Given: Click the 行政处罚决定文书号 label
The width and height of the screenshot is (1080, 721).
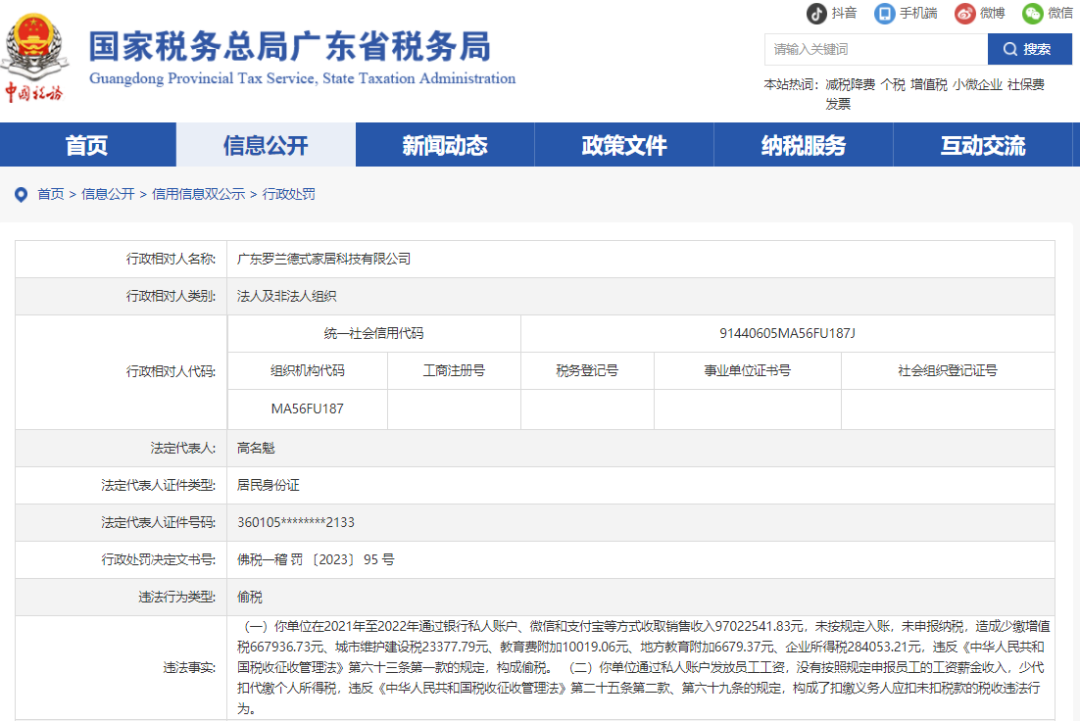Looking at the screenshot, I should [x=158, y=560].
